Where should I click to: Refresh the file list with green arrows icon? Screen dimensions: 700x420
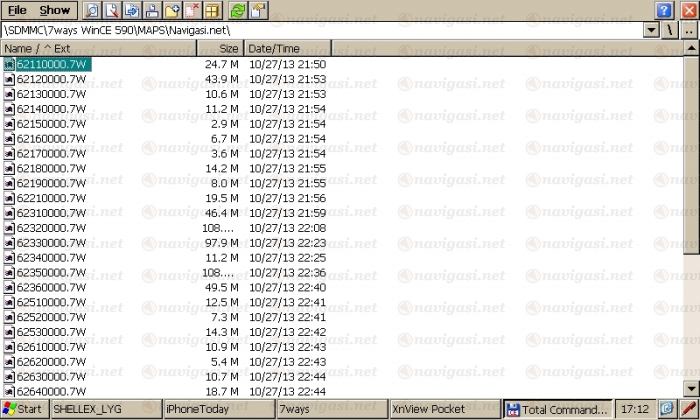[238, 10]
